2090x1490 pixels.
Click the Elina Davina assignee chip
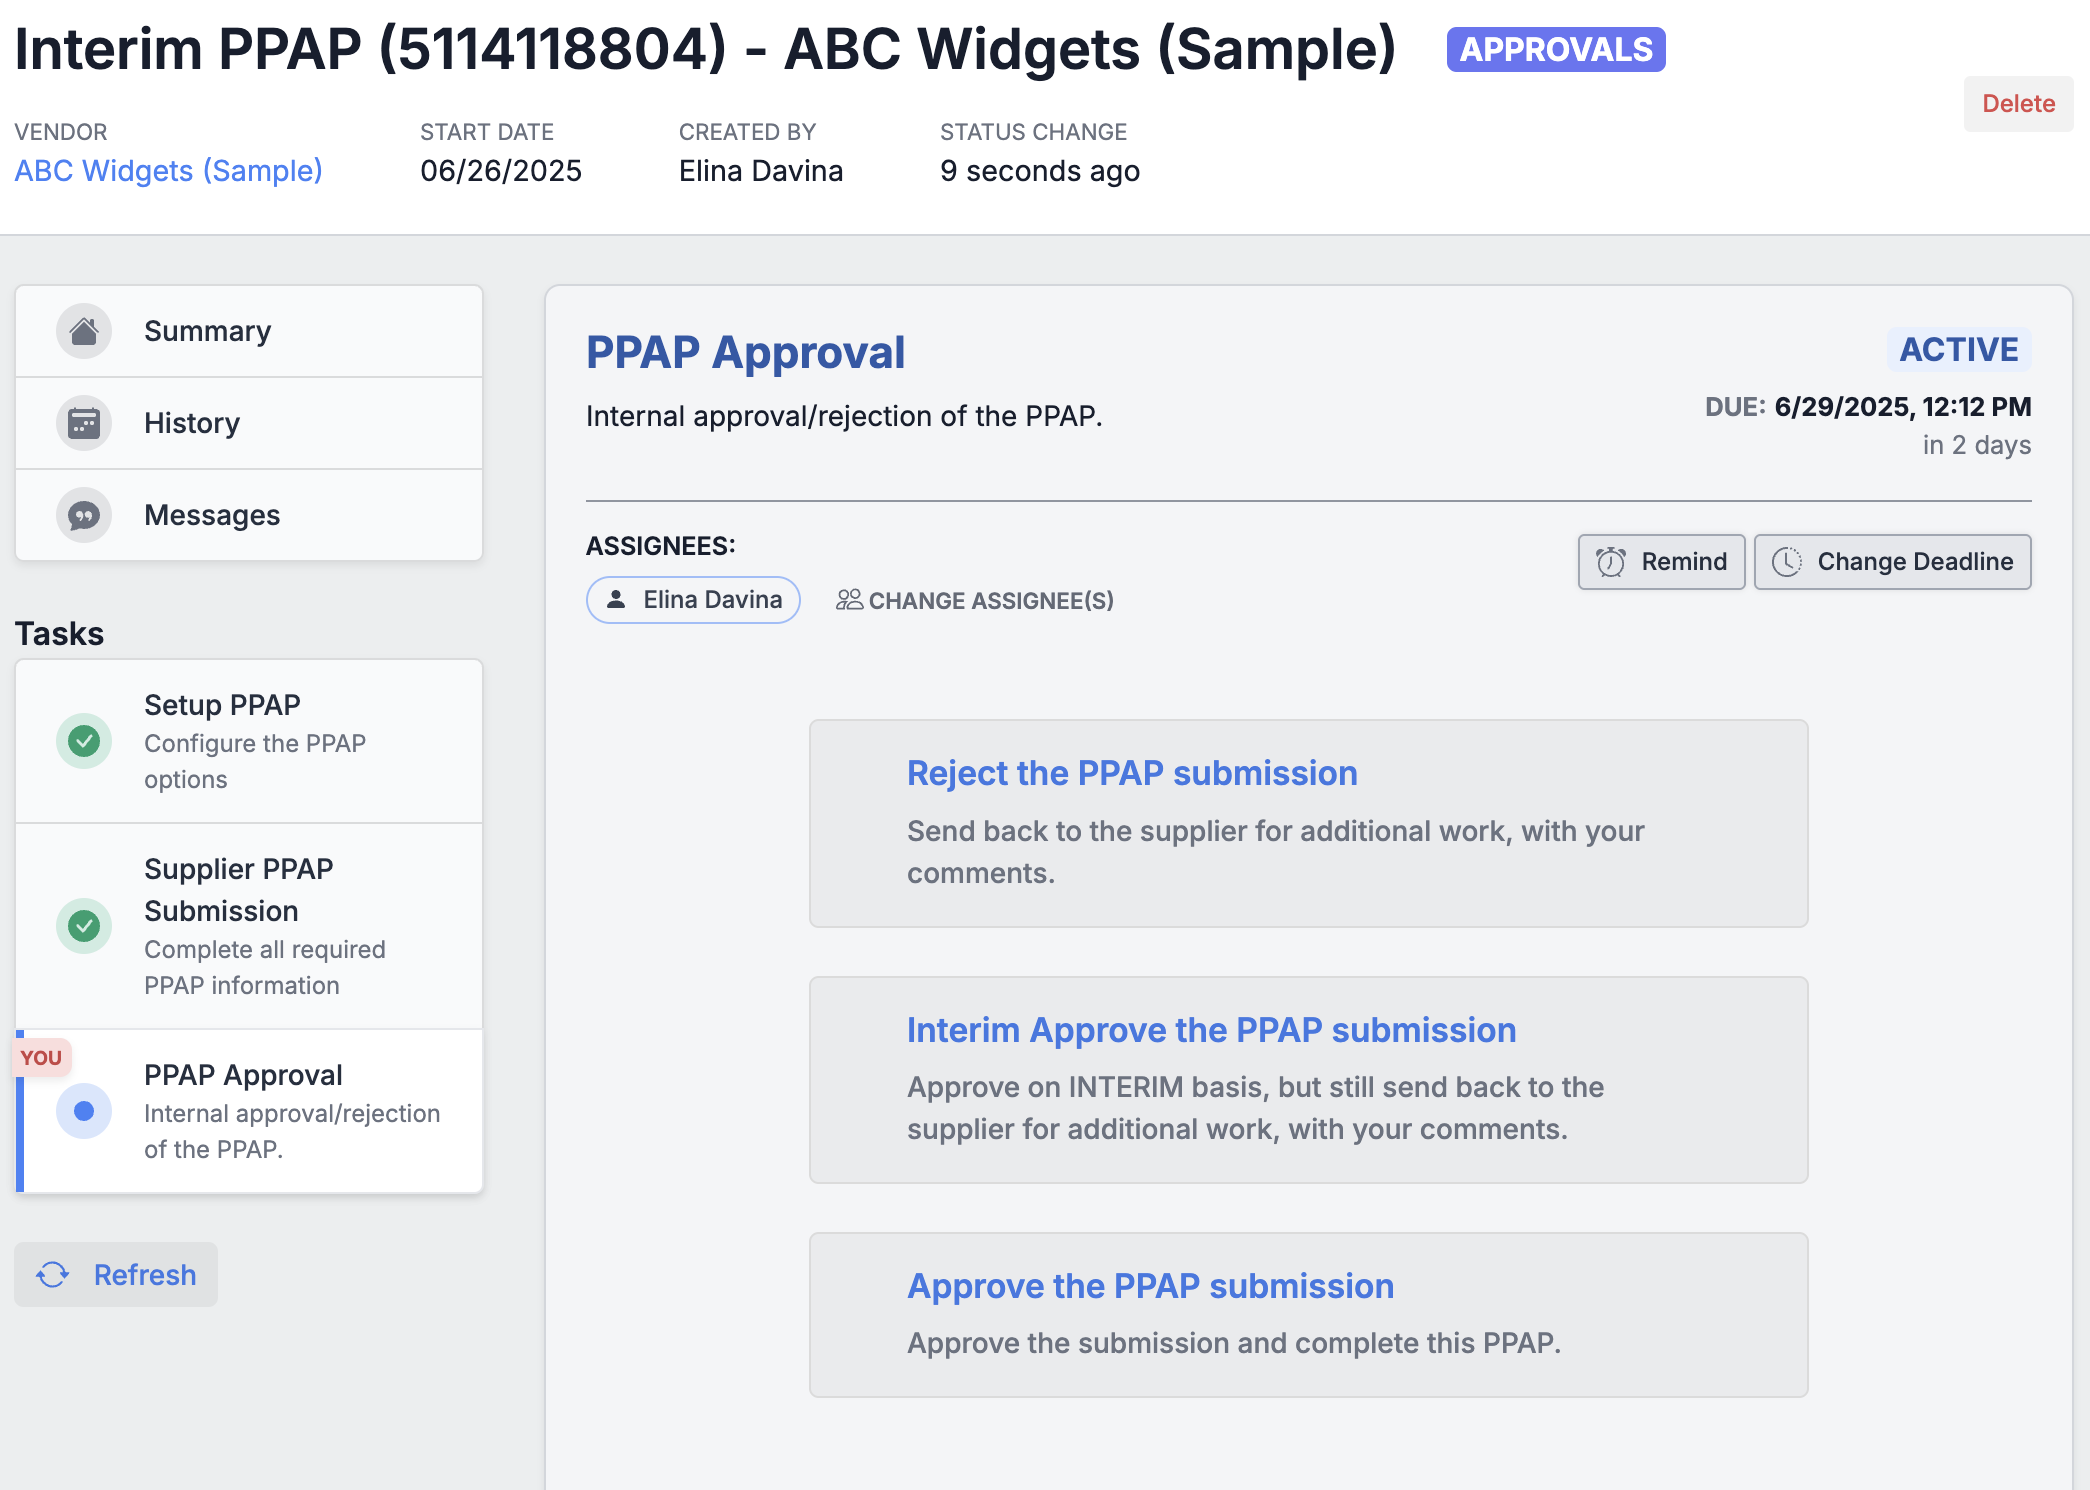point(693,600)
